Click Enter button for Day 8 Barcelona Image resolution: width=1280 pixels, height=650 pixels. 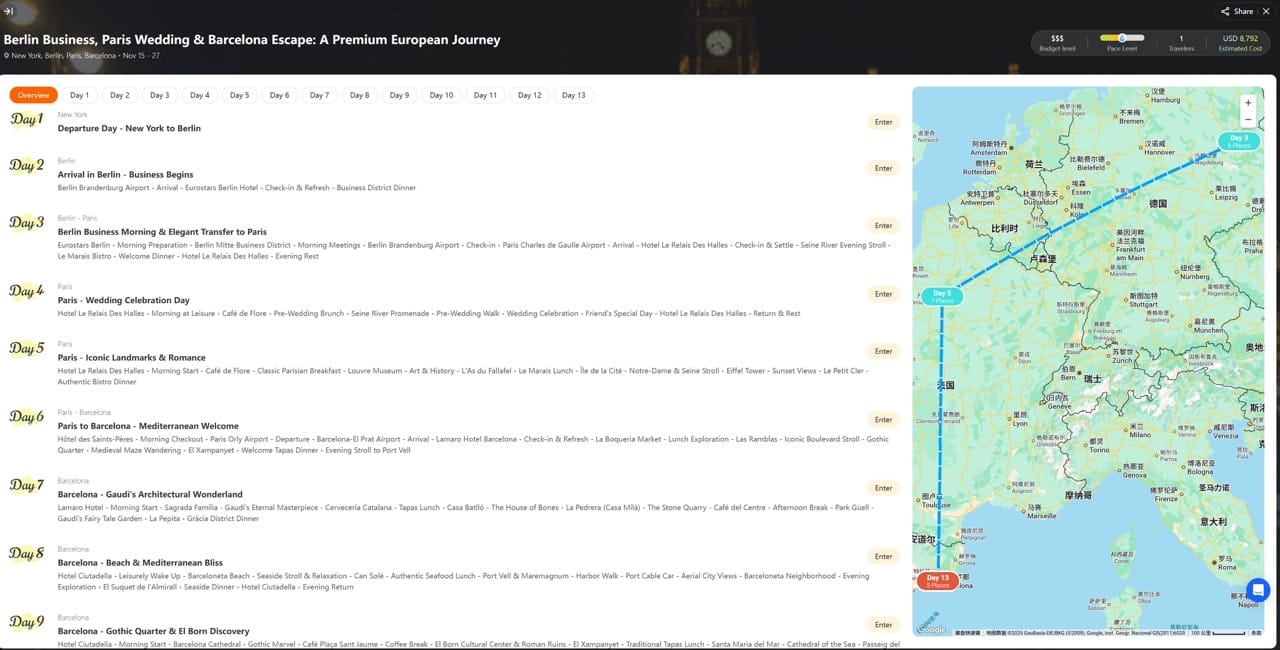[x=883, y=556]
